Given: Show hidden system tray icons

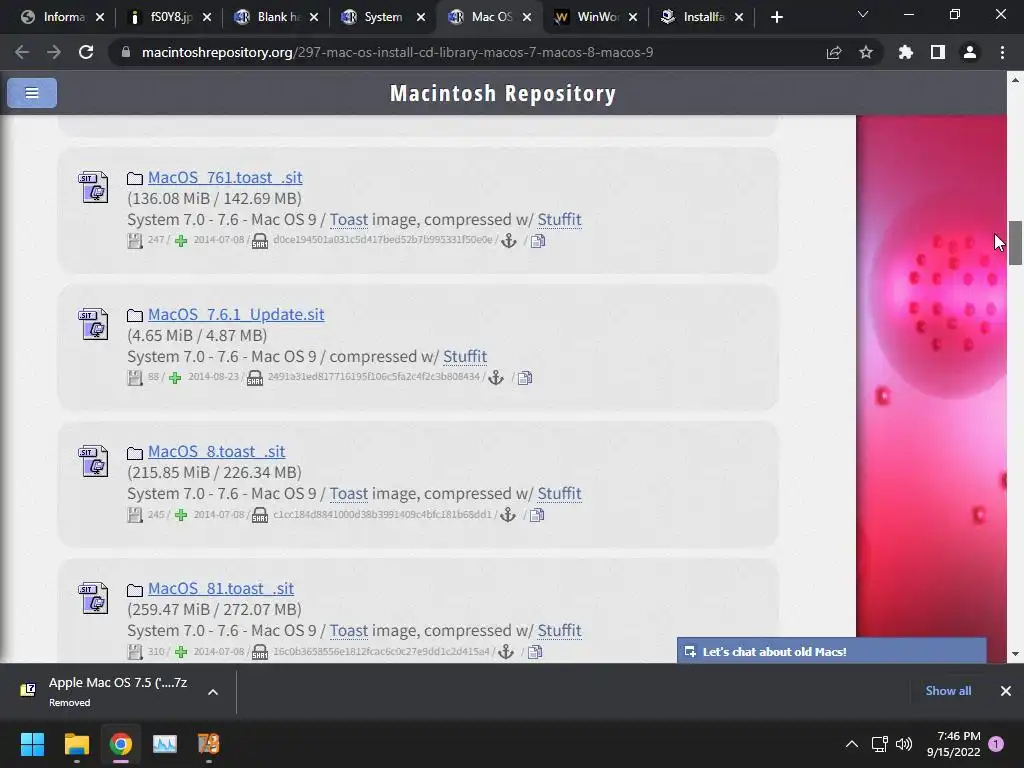Looking at the screenshot, I should coord(852,744).
